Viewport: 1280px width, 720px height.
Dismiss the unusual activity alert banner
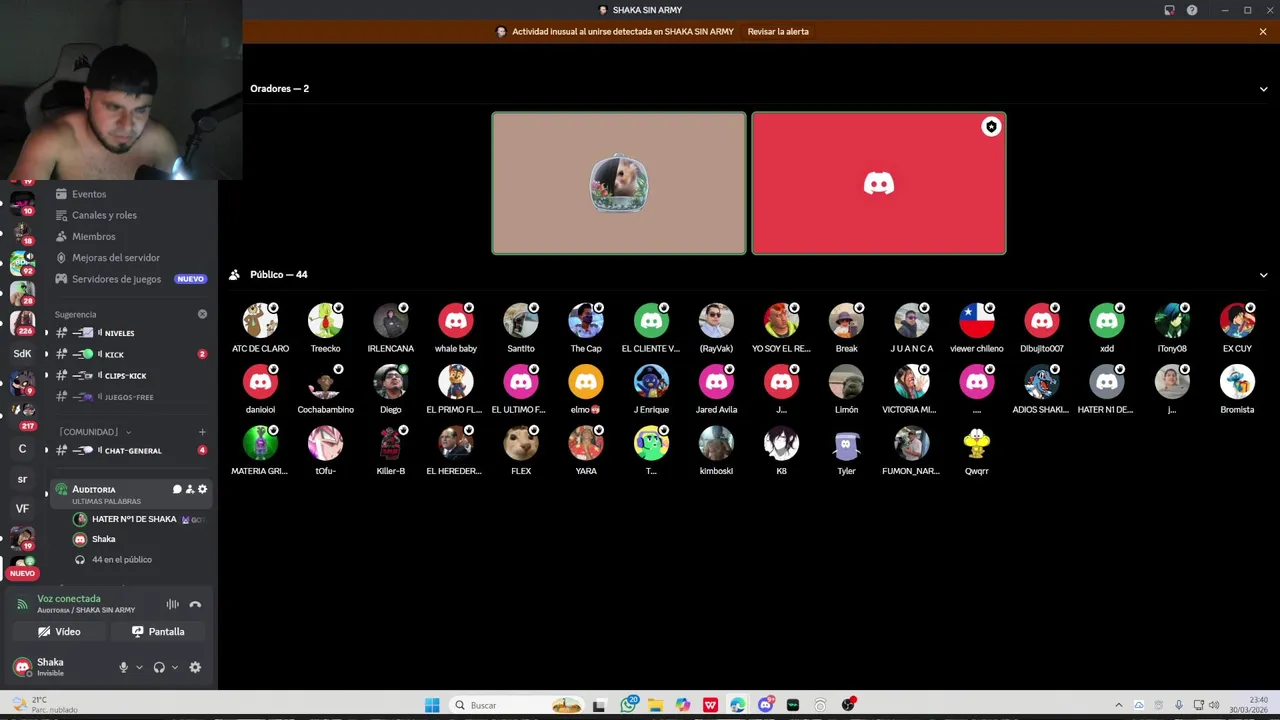click(1263, 32)
